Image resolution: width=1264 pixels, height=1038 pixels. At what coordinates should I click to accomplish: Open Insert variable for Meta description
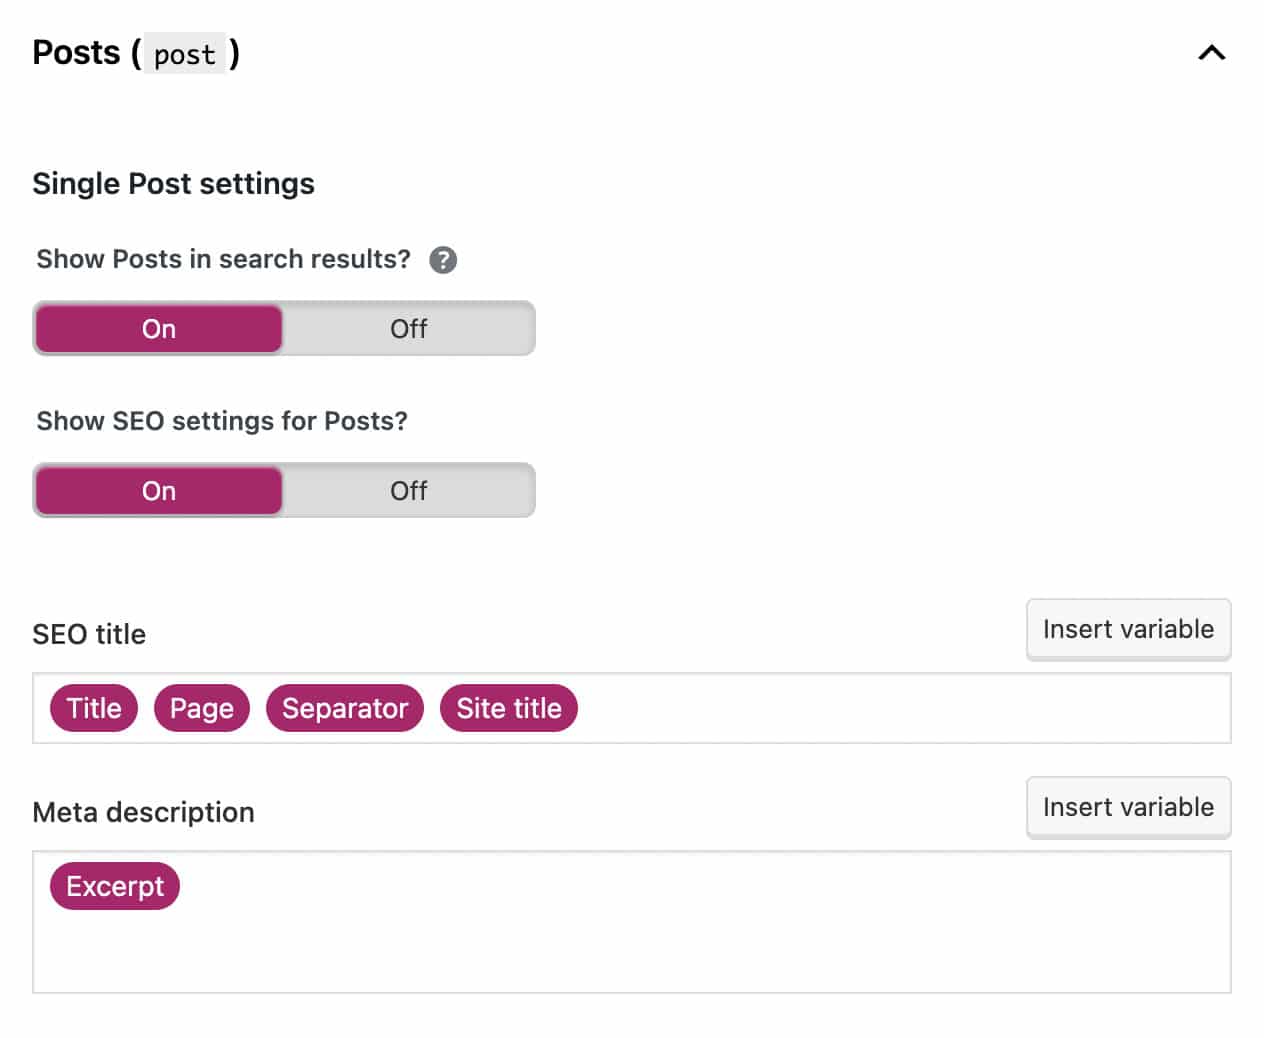1128,807
